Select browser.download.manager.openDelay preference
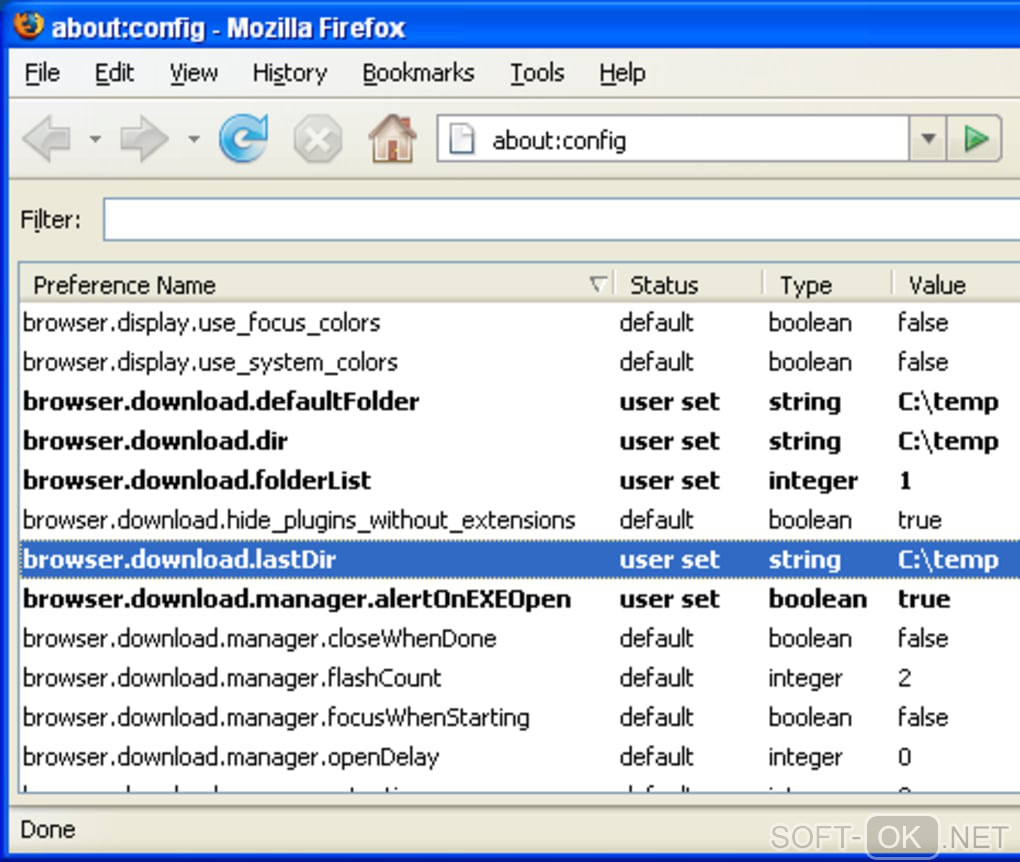This screenshot has height=862, width=1020. pos(231,757)
